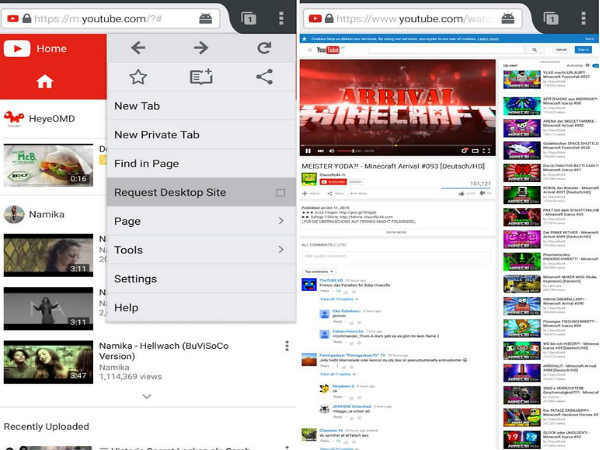The height and width of the screenshot is (450, 600).
Task: Open the player settings gear
Action: 464,151
